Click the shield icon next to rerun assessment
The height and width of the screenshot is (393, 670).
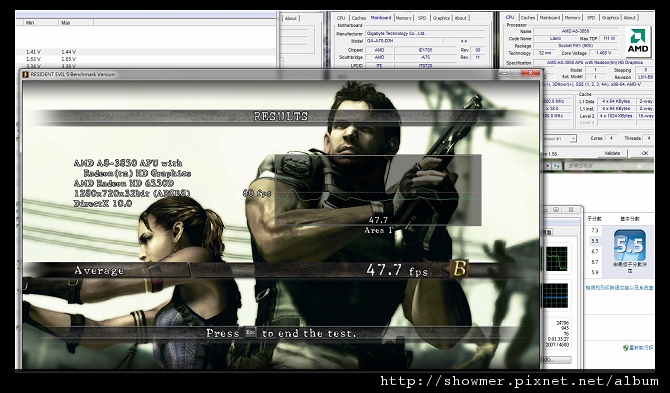coord(625,348)
